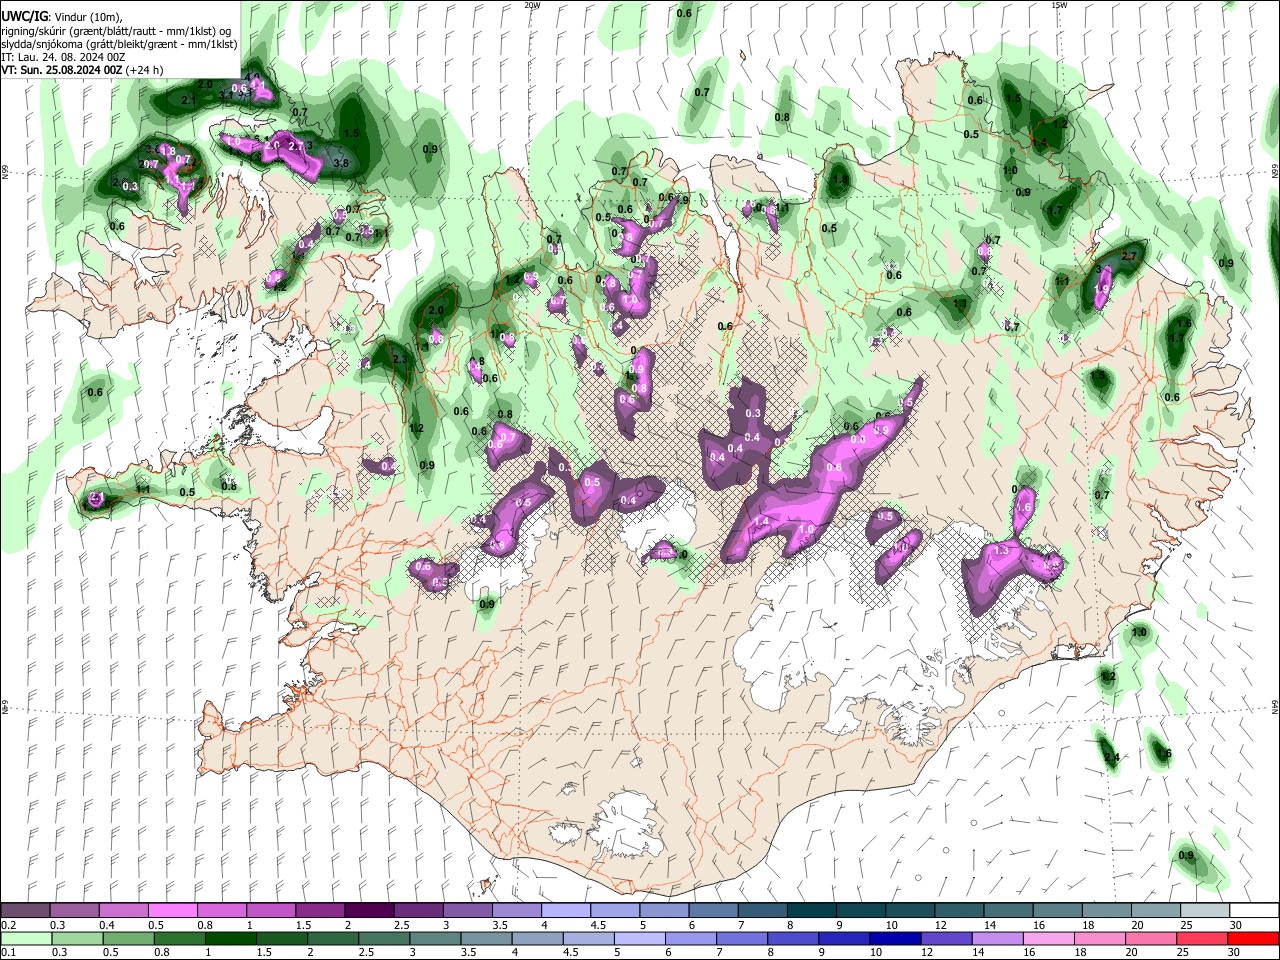The width and height of the screenshot is (1280, 960).
Task: Click the pale grey snow-scale swatch after 25
Action: pos(1205,910)
